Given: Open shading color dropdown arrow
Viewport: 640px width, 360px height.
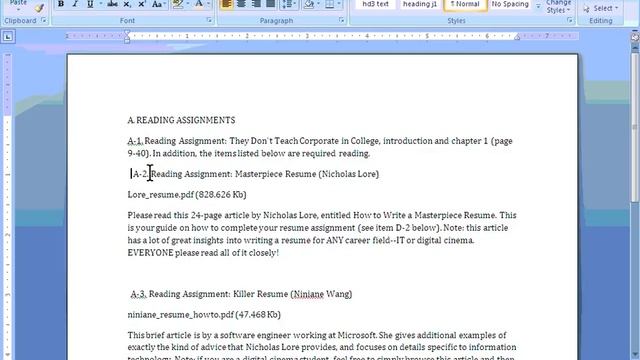Looking at the screenshot, I should pyautogui.click(x=318, y=4).
